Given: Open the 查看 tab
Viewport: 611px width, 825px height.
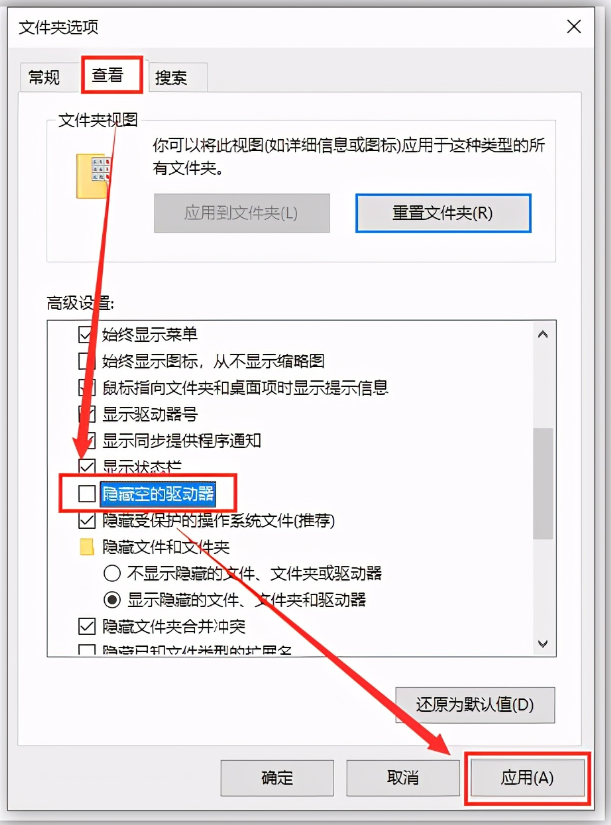Looking at the screenshot, I should click(x=112, y=75).
